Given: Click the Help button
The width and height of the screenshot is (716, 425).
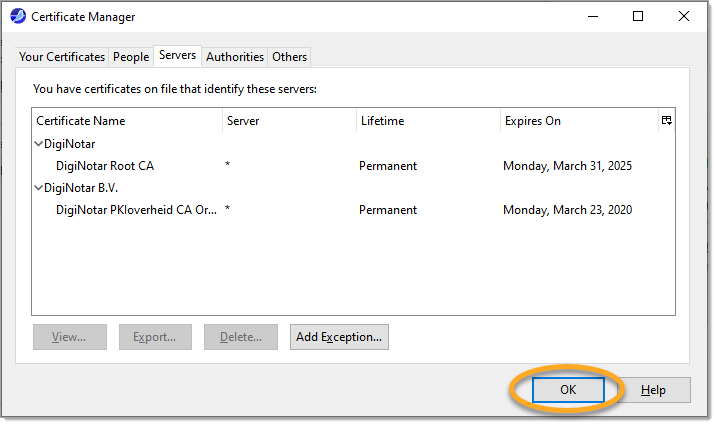Looking at the screenshot, I should tap(653, 390).
